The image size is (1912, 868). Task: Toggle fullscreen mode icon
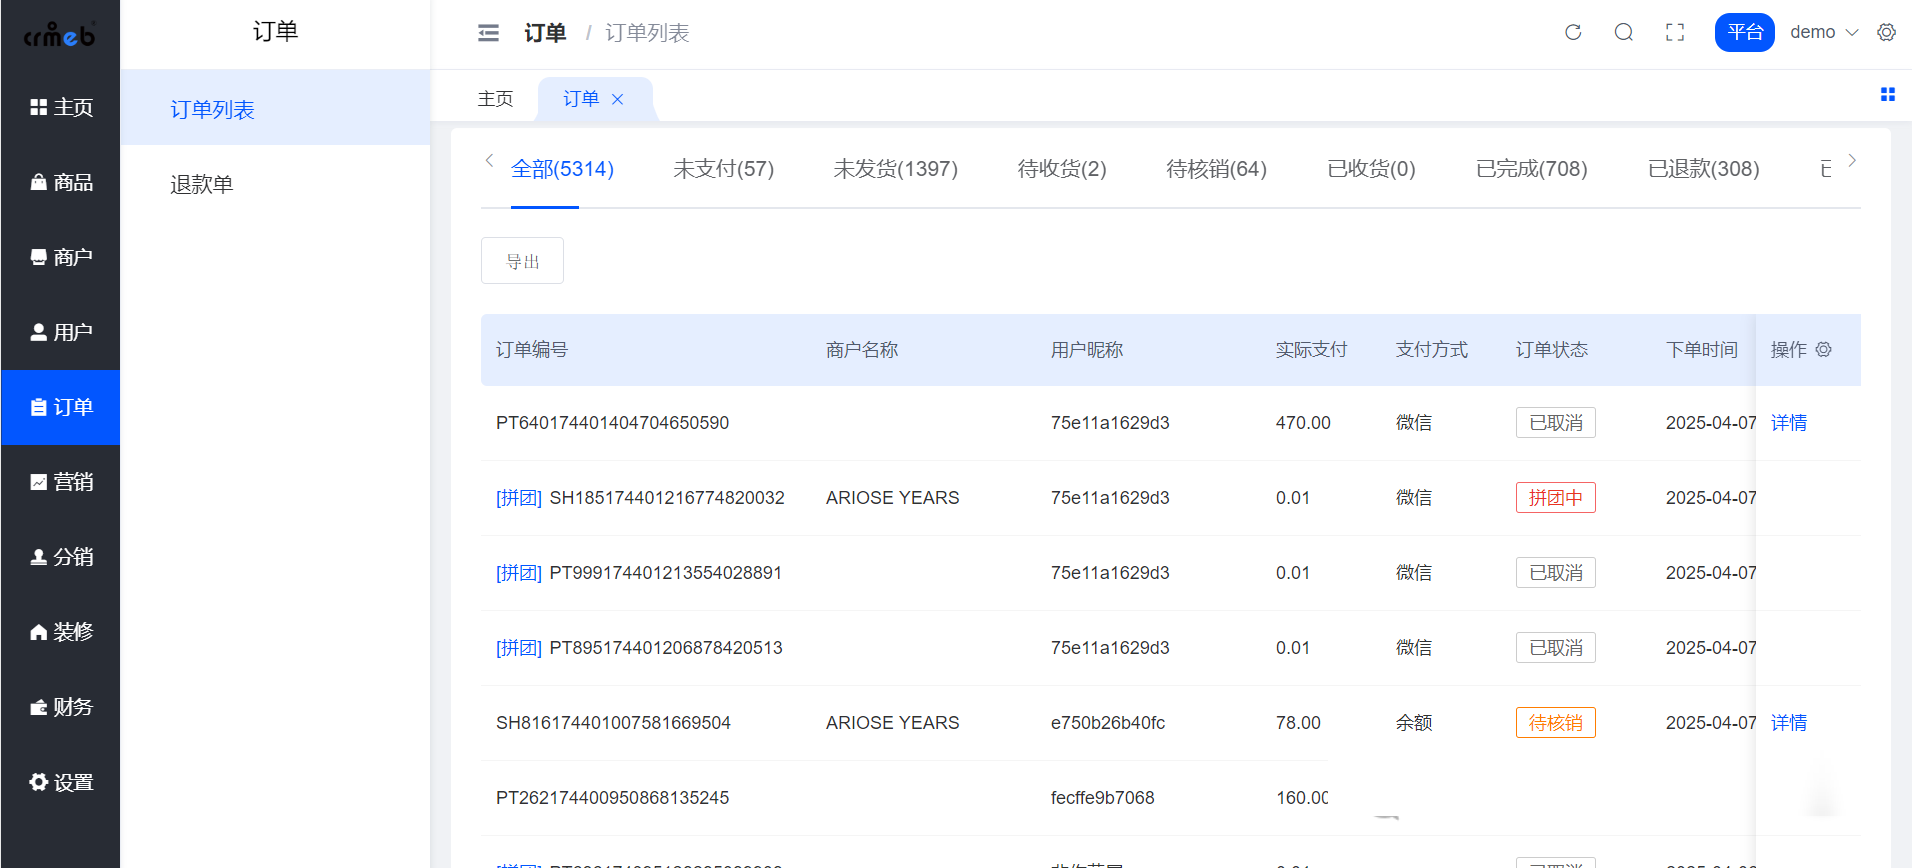(x=1675, y=33)
